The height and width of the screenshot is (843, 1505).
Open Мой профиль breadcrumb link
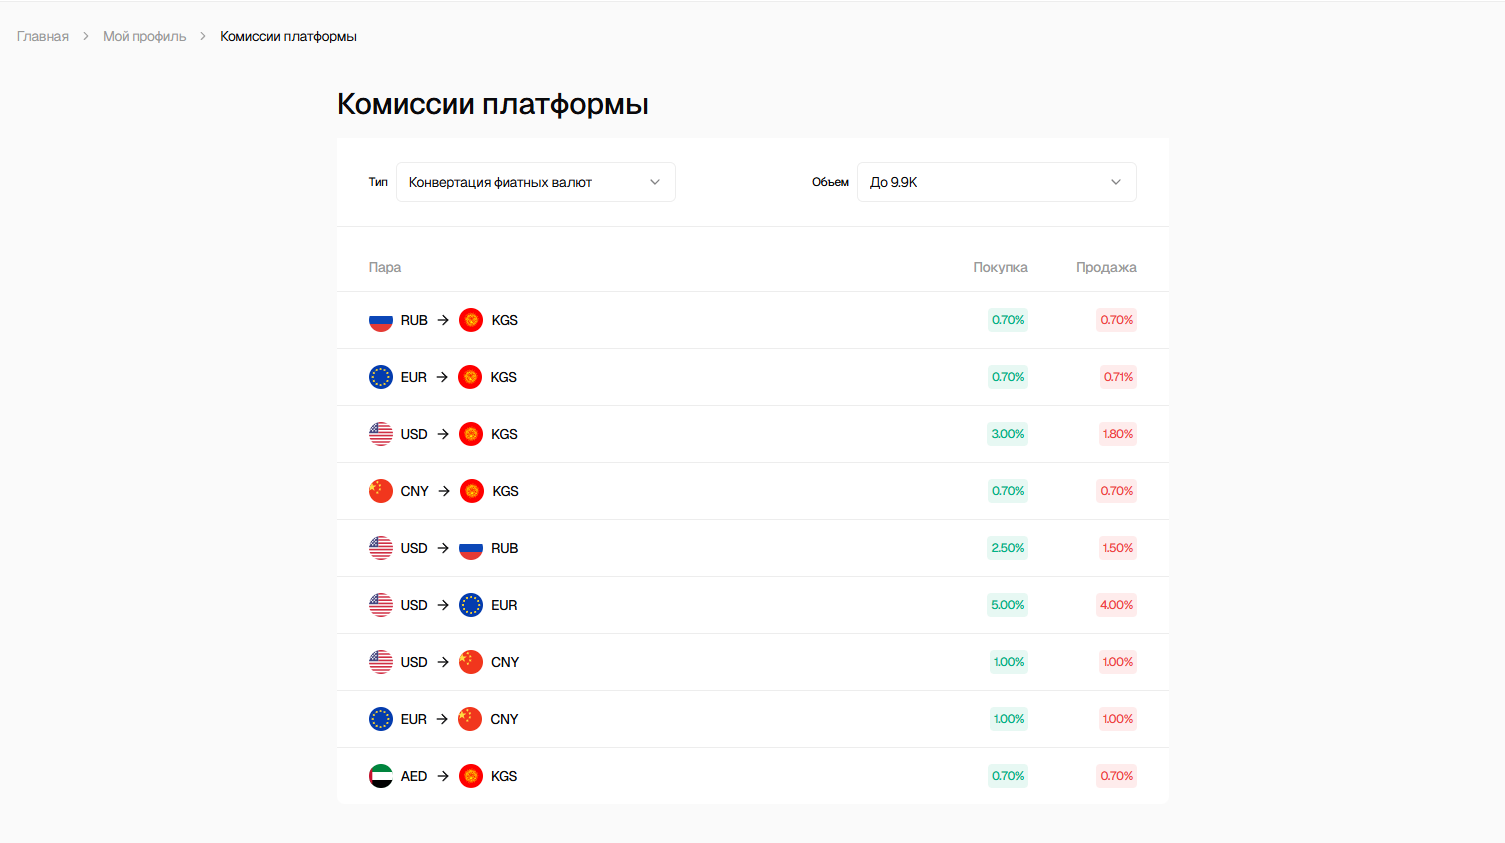(144, 36)
